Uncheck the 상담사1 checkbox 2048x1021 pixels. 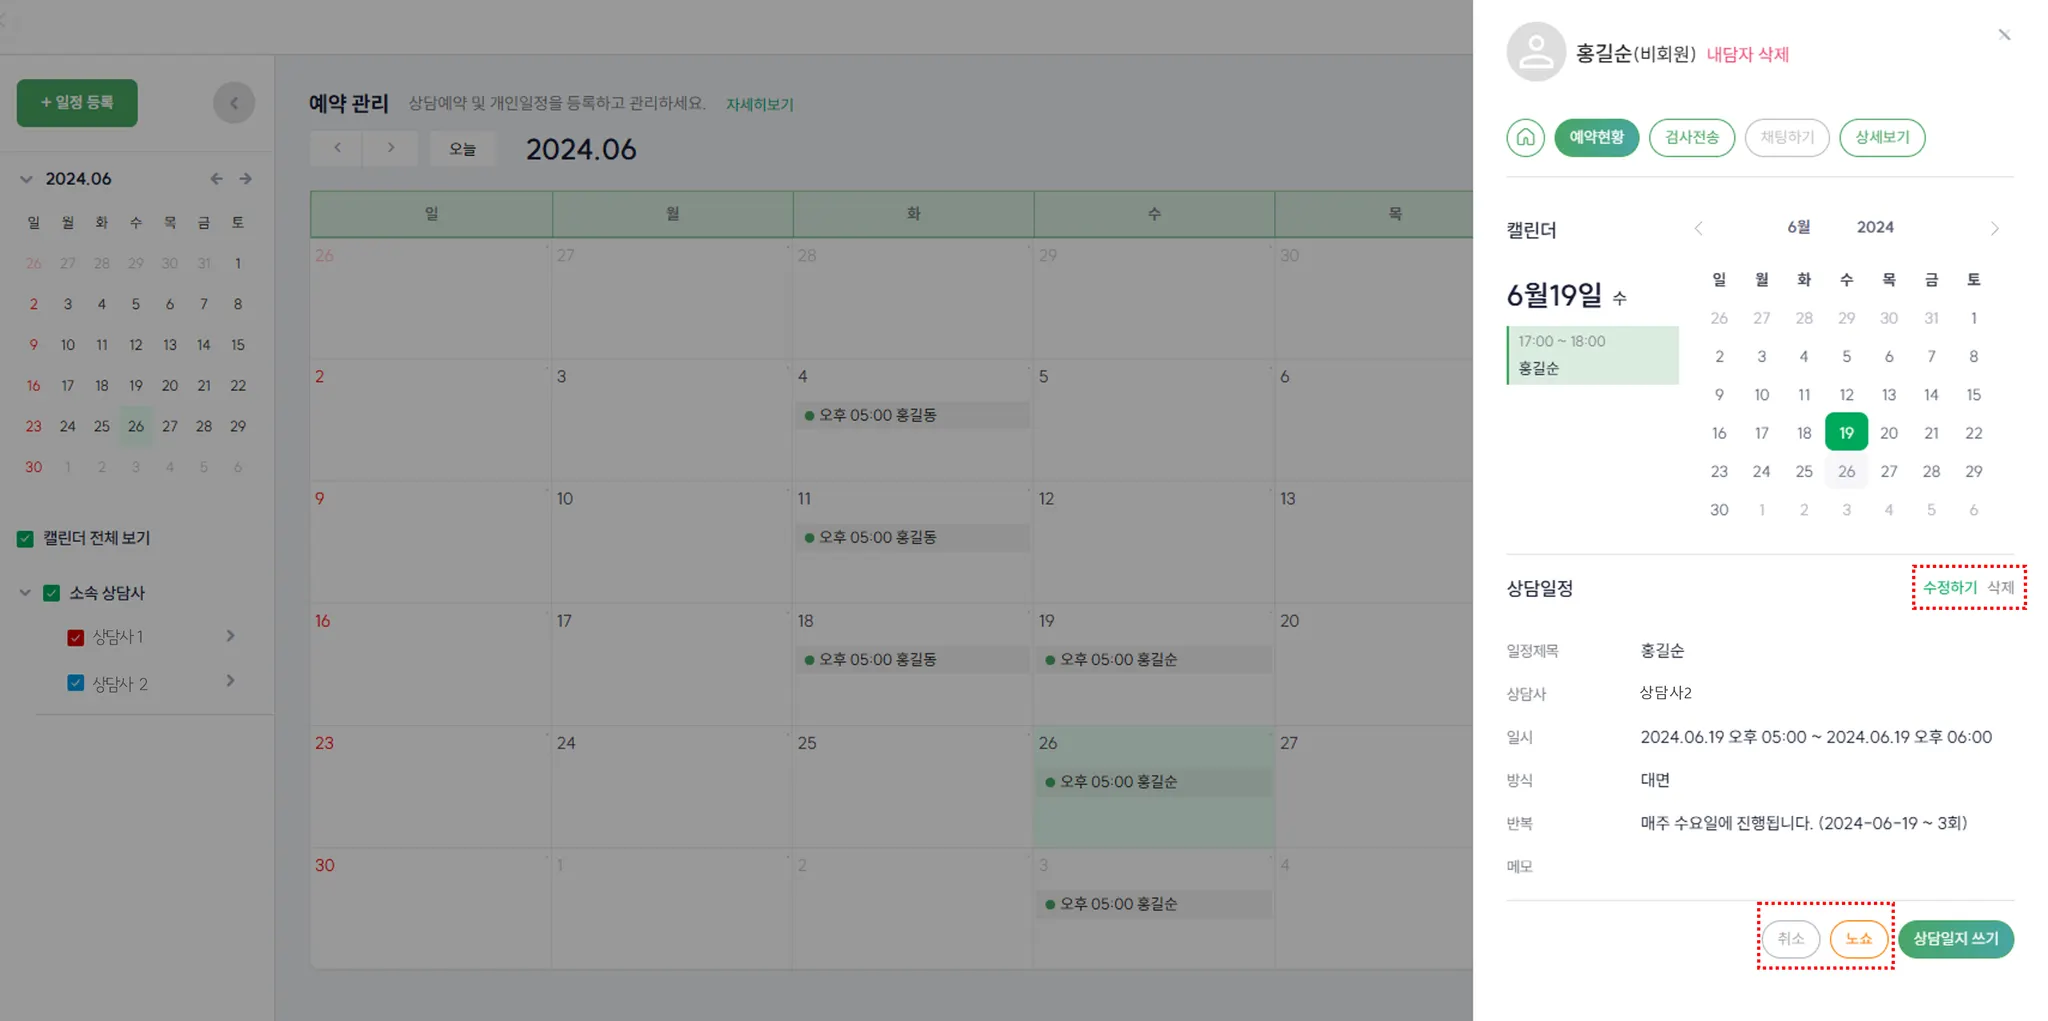click(75, 638)
